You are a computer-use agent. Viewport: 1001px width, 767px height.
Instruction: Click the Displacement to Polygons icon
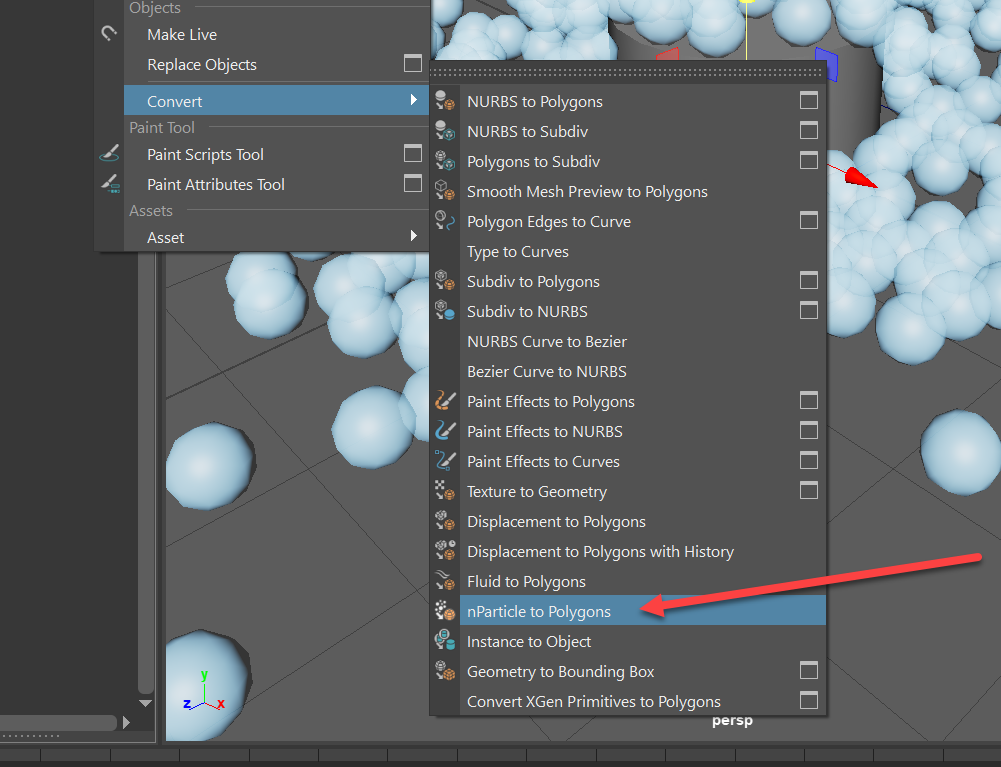click(445, 521)
